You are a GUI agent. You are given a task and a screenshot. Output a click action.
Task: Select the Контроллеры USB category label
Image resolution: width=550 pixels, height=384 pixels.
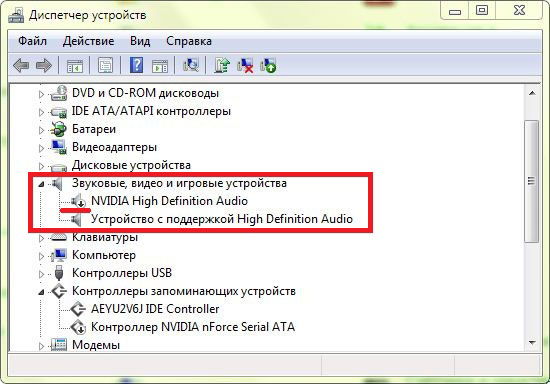122,273
